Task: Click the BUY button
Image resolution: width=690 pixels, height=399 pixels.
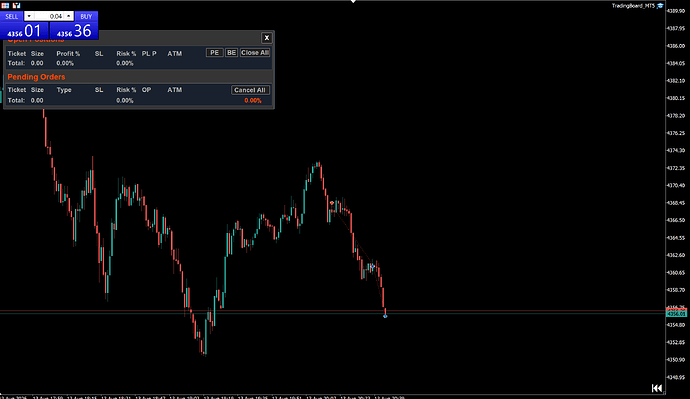Action: [x=86, y=16]
